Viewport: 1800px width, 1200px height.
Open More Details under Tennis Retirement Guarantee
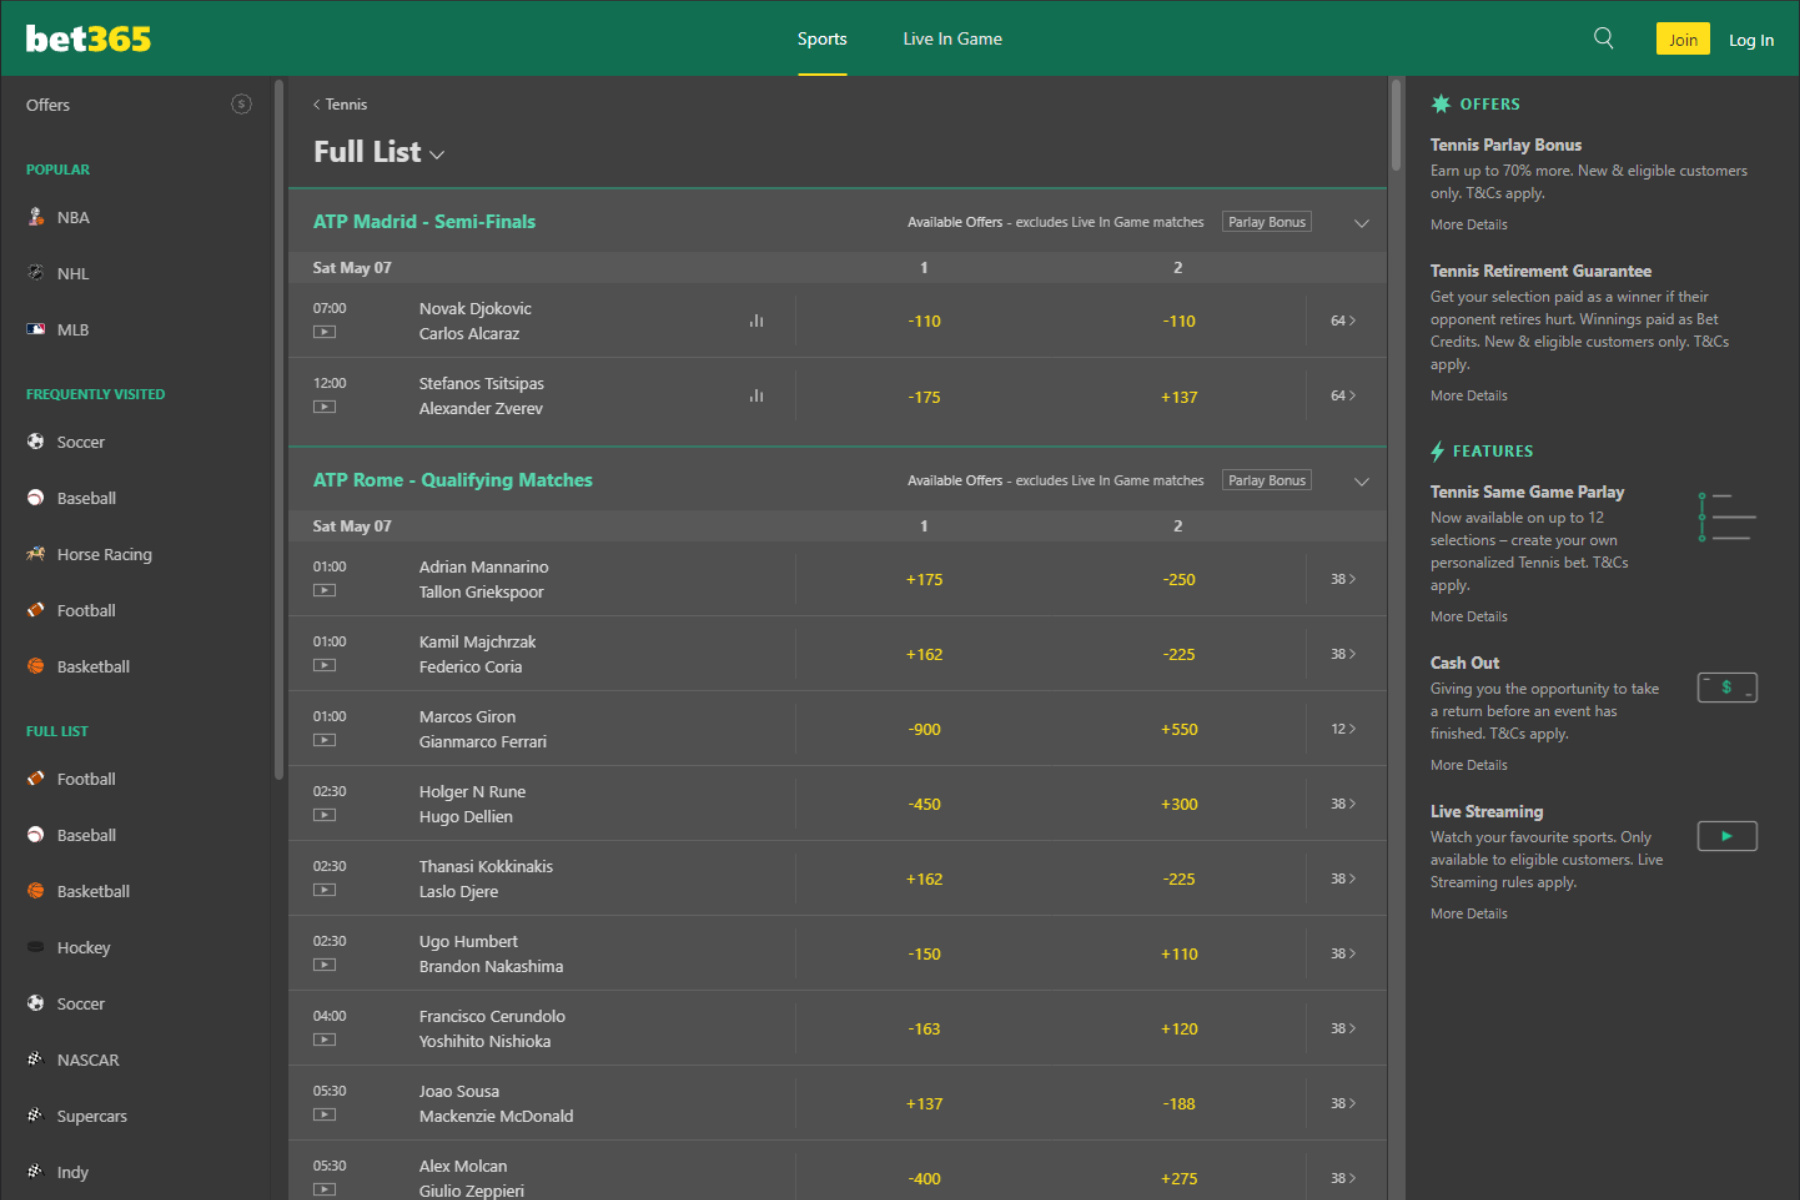pyautogui.click(x=1468, y=396)
